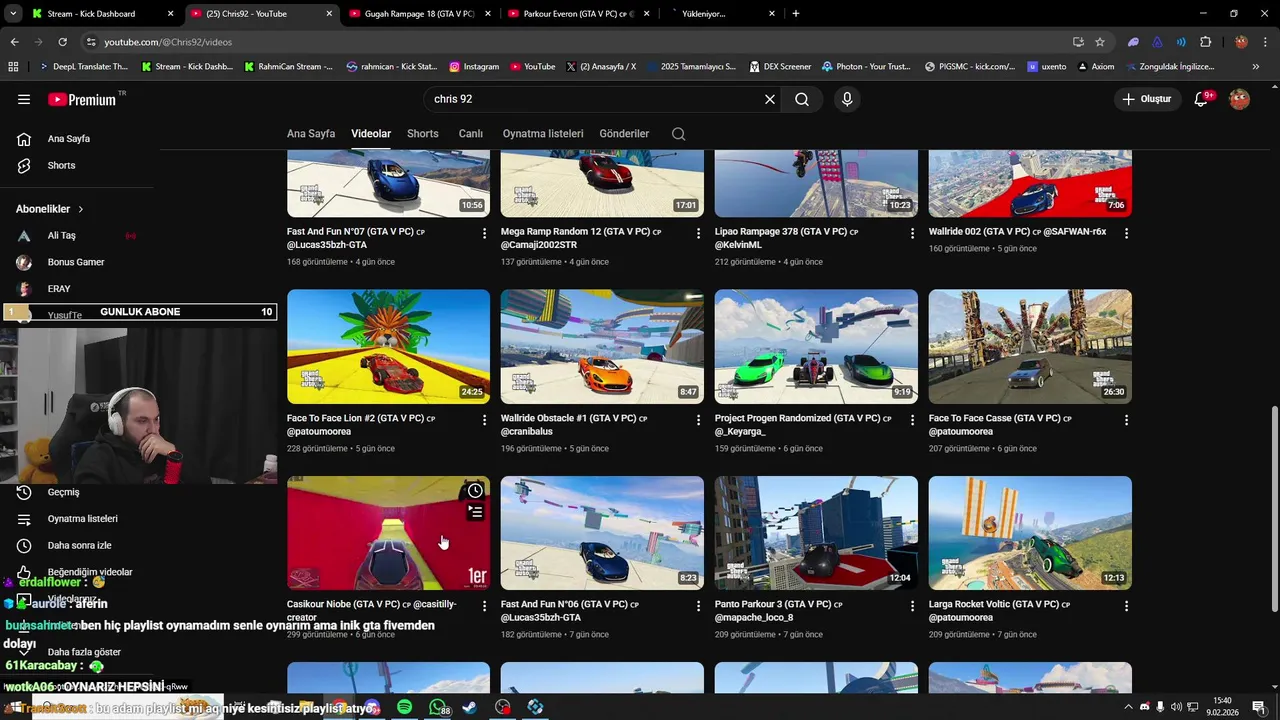Switch to the Canlı tab
The height and width of the screenshot is (720, 1280).
coord(471,134)
